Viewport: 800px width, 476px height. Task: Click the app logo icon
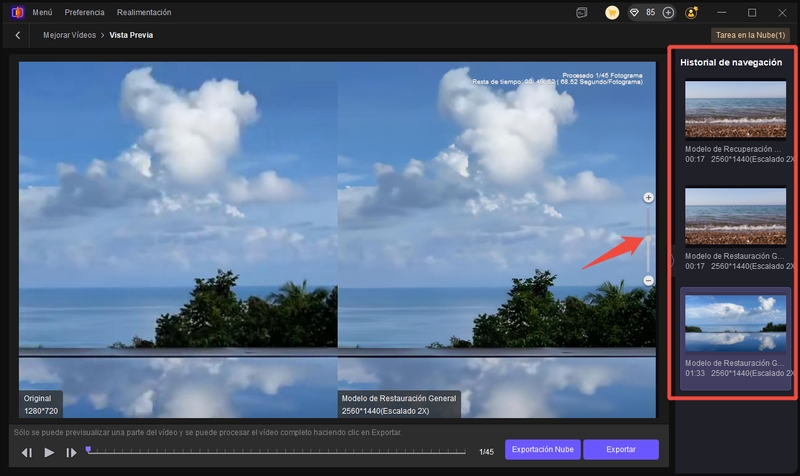pos(17,12)
